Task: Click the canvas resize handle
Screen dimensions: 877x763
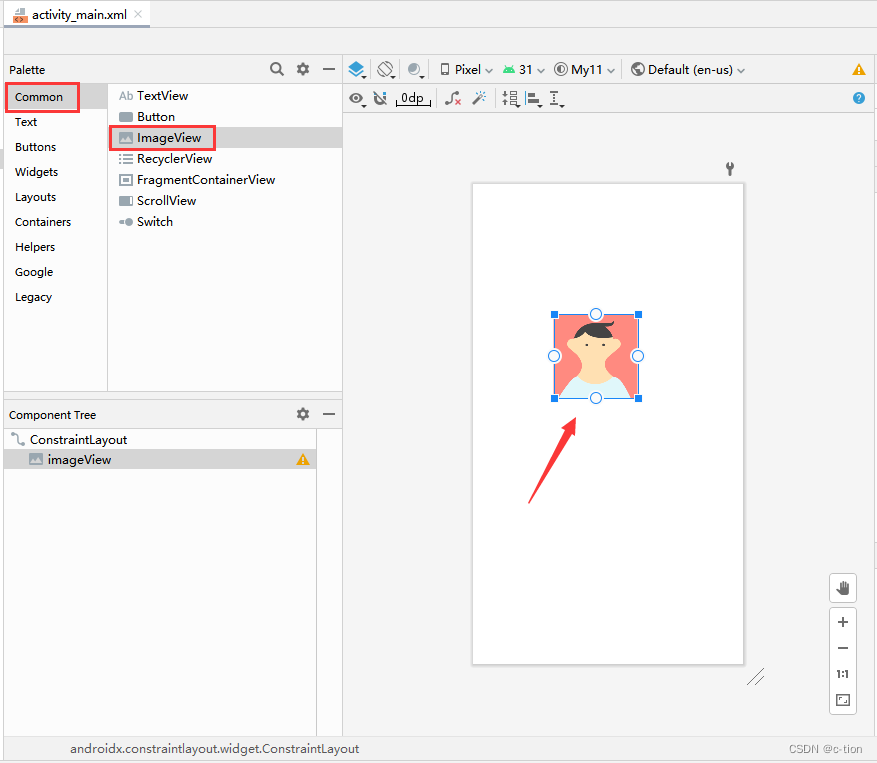Action: click(x=756, y=677)
